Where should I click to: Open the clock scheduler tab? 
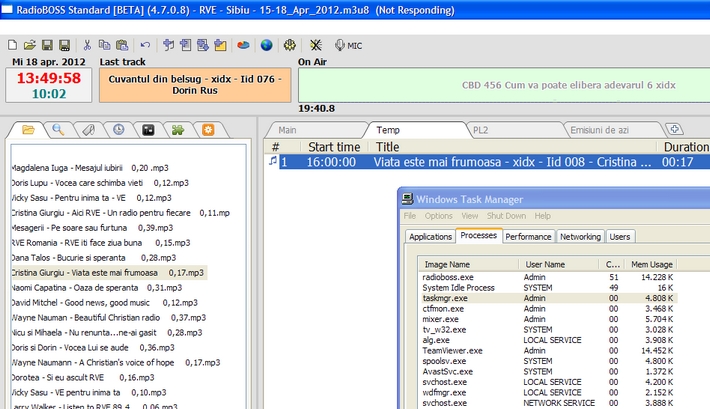coord(119,130)
